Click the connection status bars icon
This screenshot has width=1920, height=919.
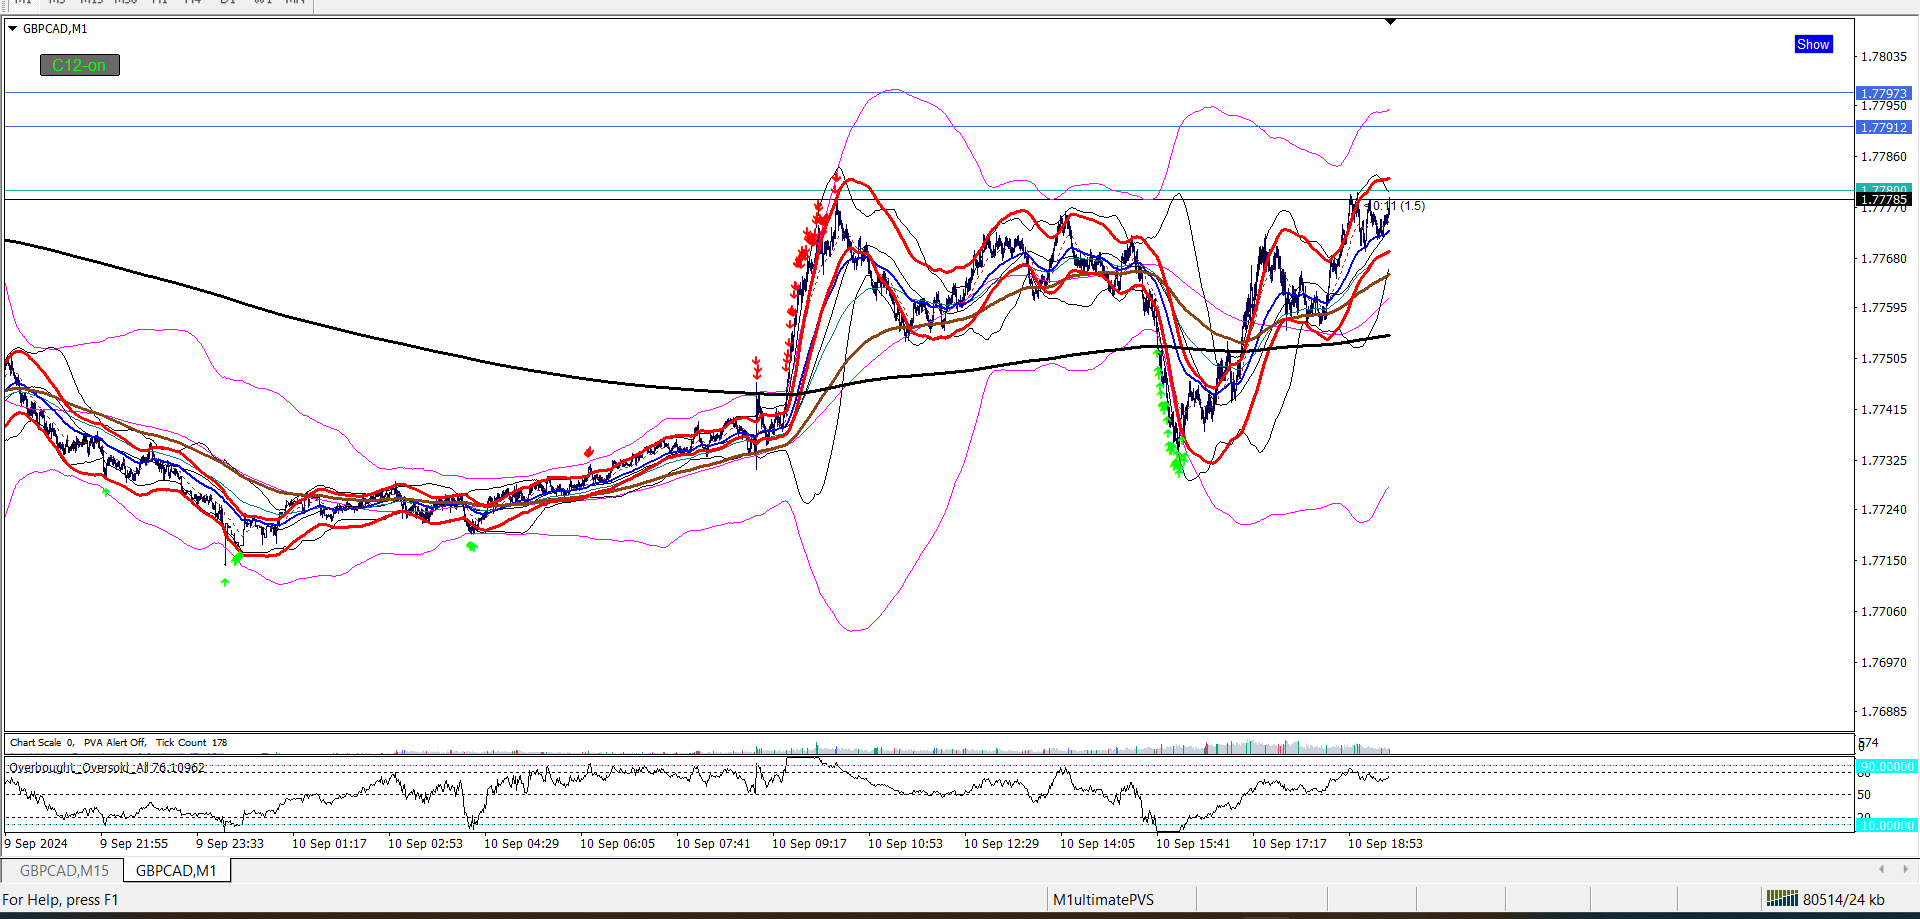(x=1781, y=899)
